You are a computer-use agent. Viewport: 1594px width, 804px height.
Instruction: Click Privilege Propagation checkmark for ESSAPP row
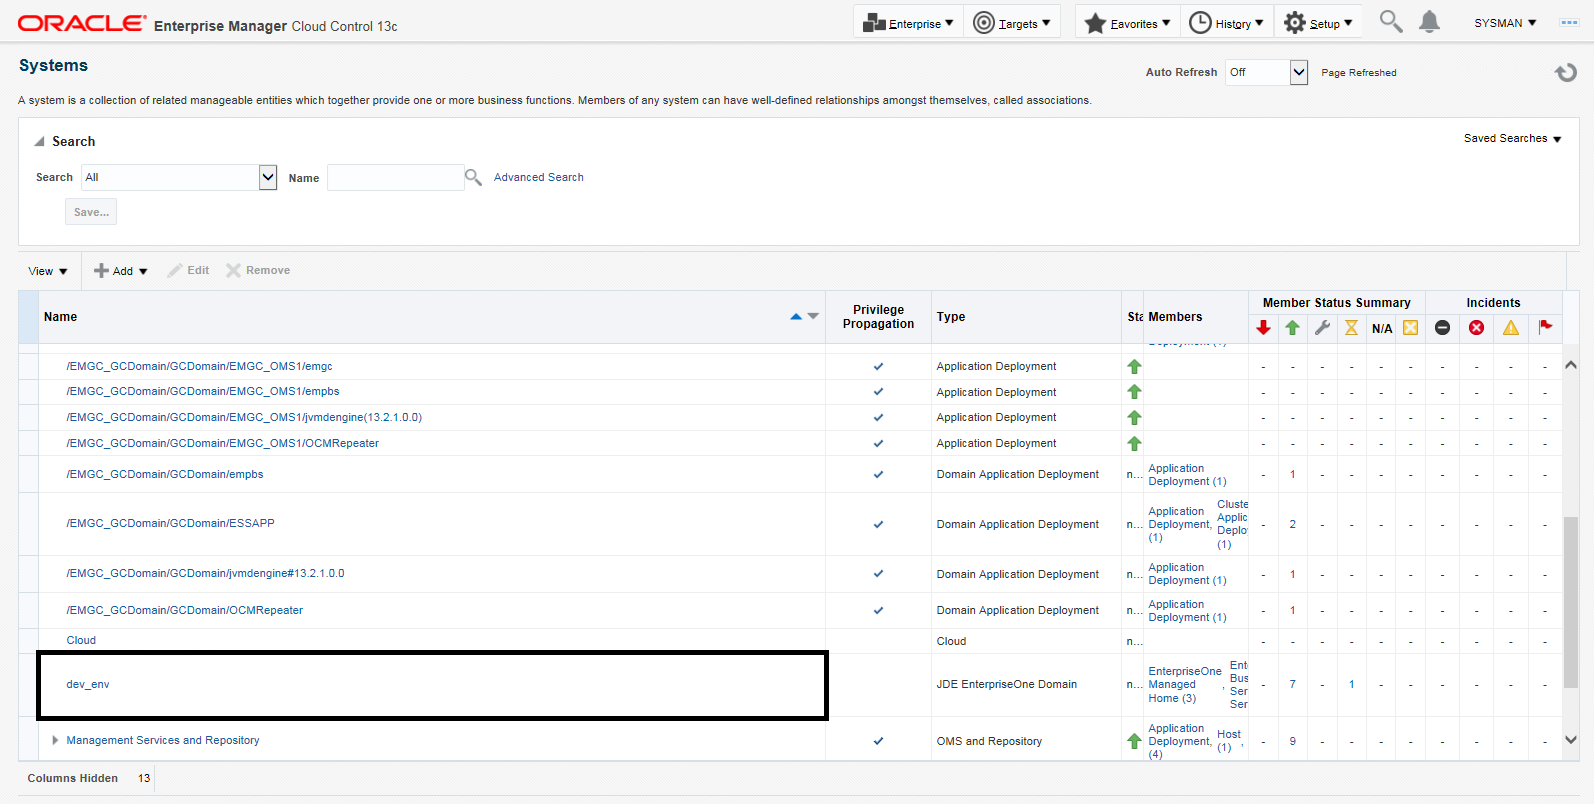[878, 524]
